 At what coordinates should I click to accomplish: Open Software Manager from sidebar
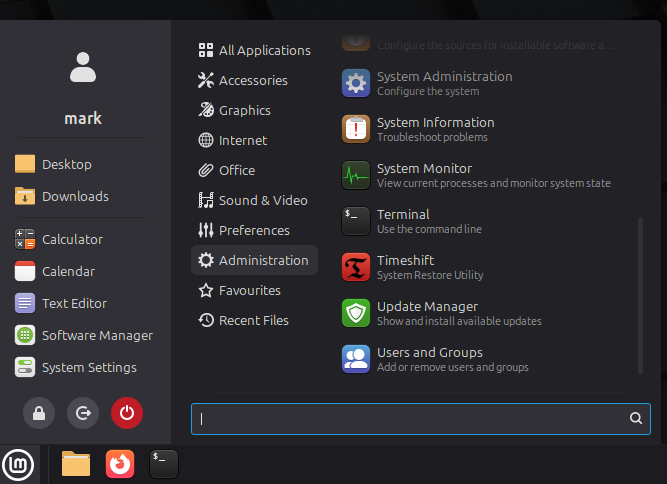[x=84, y=335]
